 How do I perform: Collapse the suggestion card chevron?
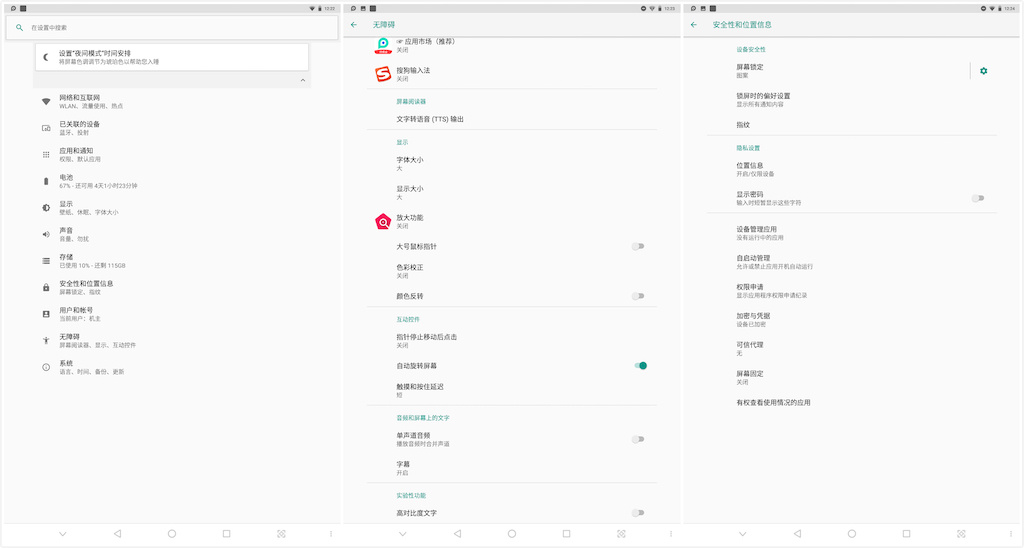(x=302, y=80)
